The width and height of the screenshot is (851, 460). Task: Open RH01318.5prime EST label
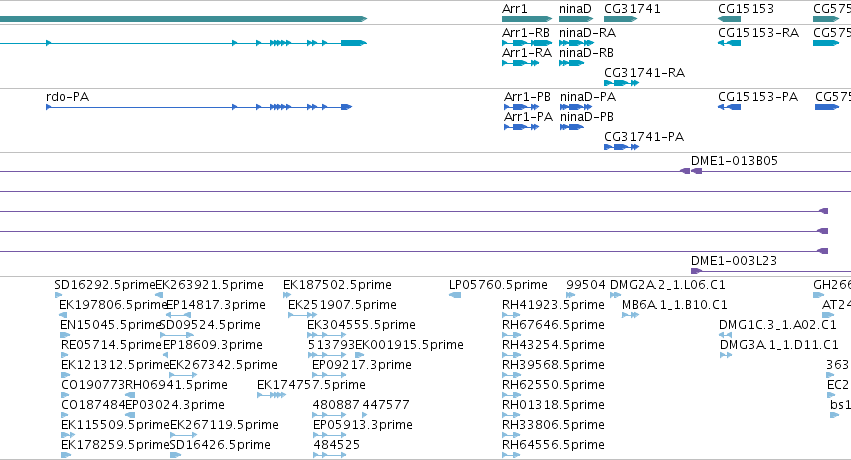pyautogui.click(x=553, y=405)
